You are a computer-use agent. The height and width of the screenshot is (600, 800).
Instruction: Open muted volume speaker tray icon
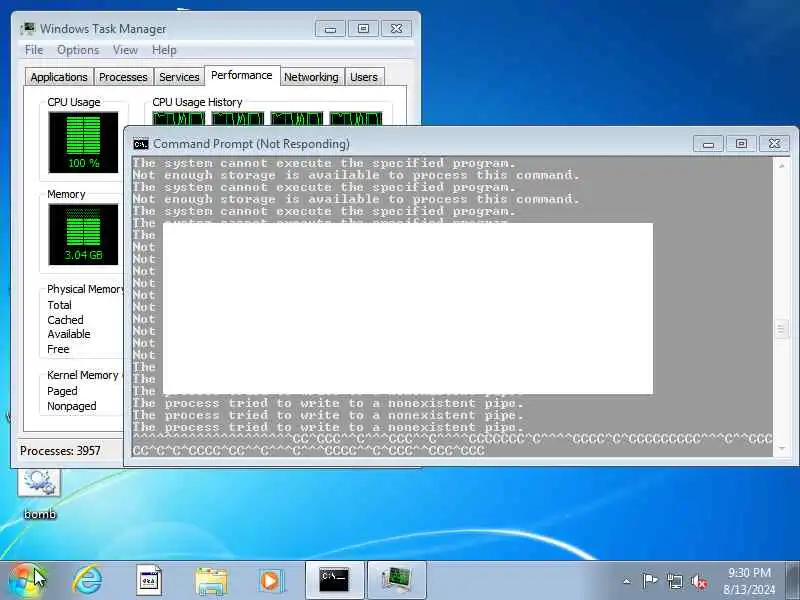[x=698, y=581]
